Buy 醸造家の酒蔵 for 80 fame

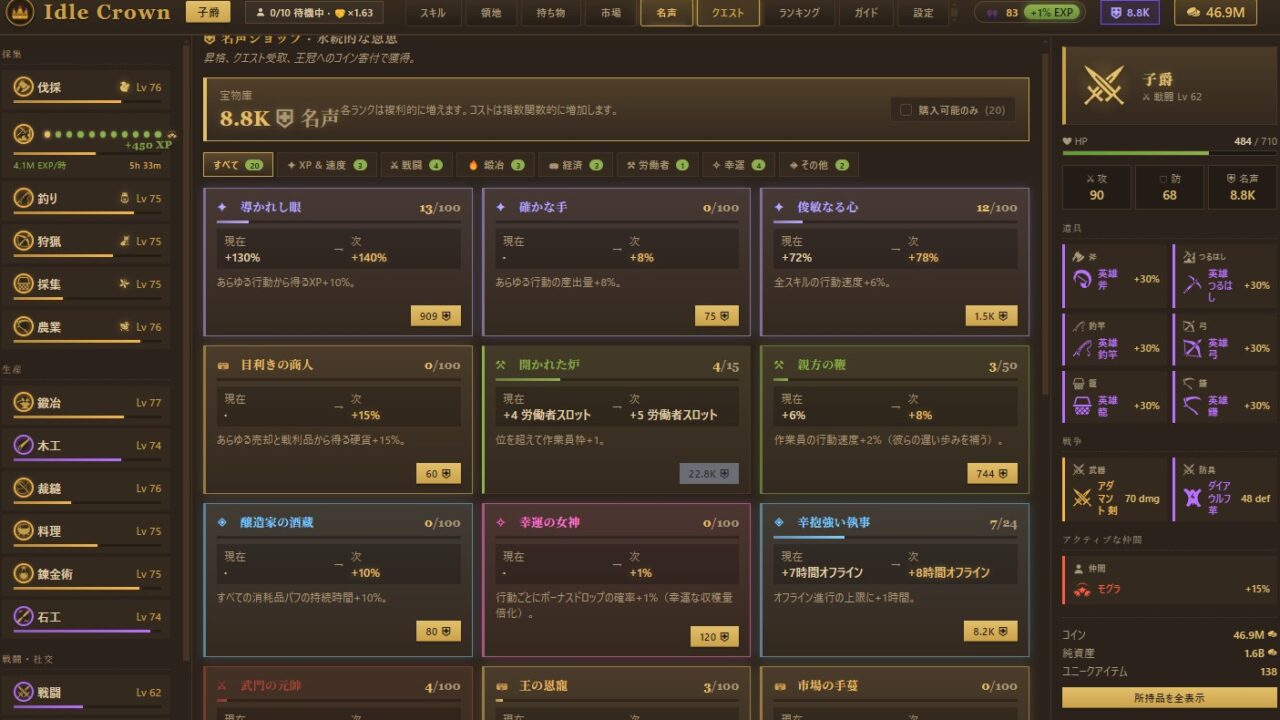click(x=439, y=631)
